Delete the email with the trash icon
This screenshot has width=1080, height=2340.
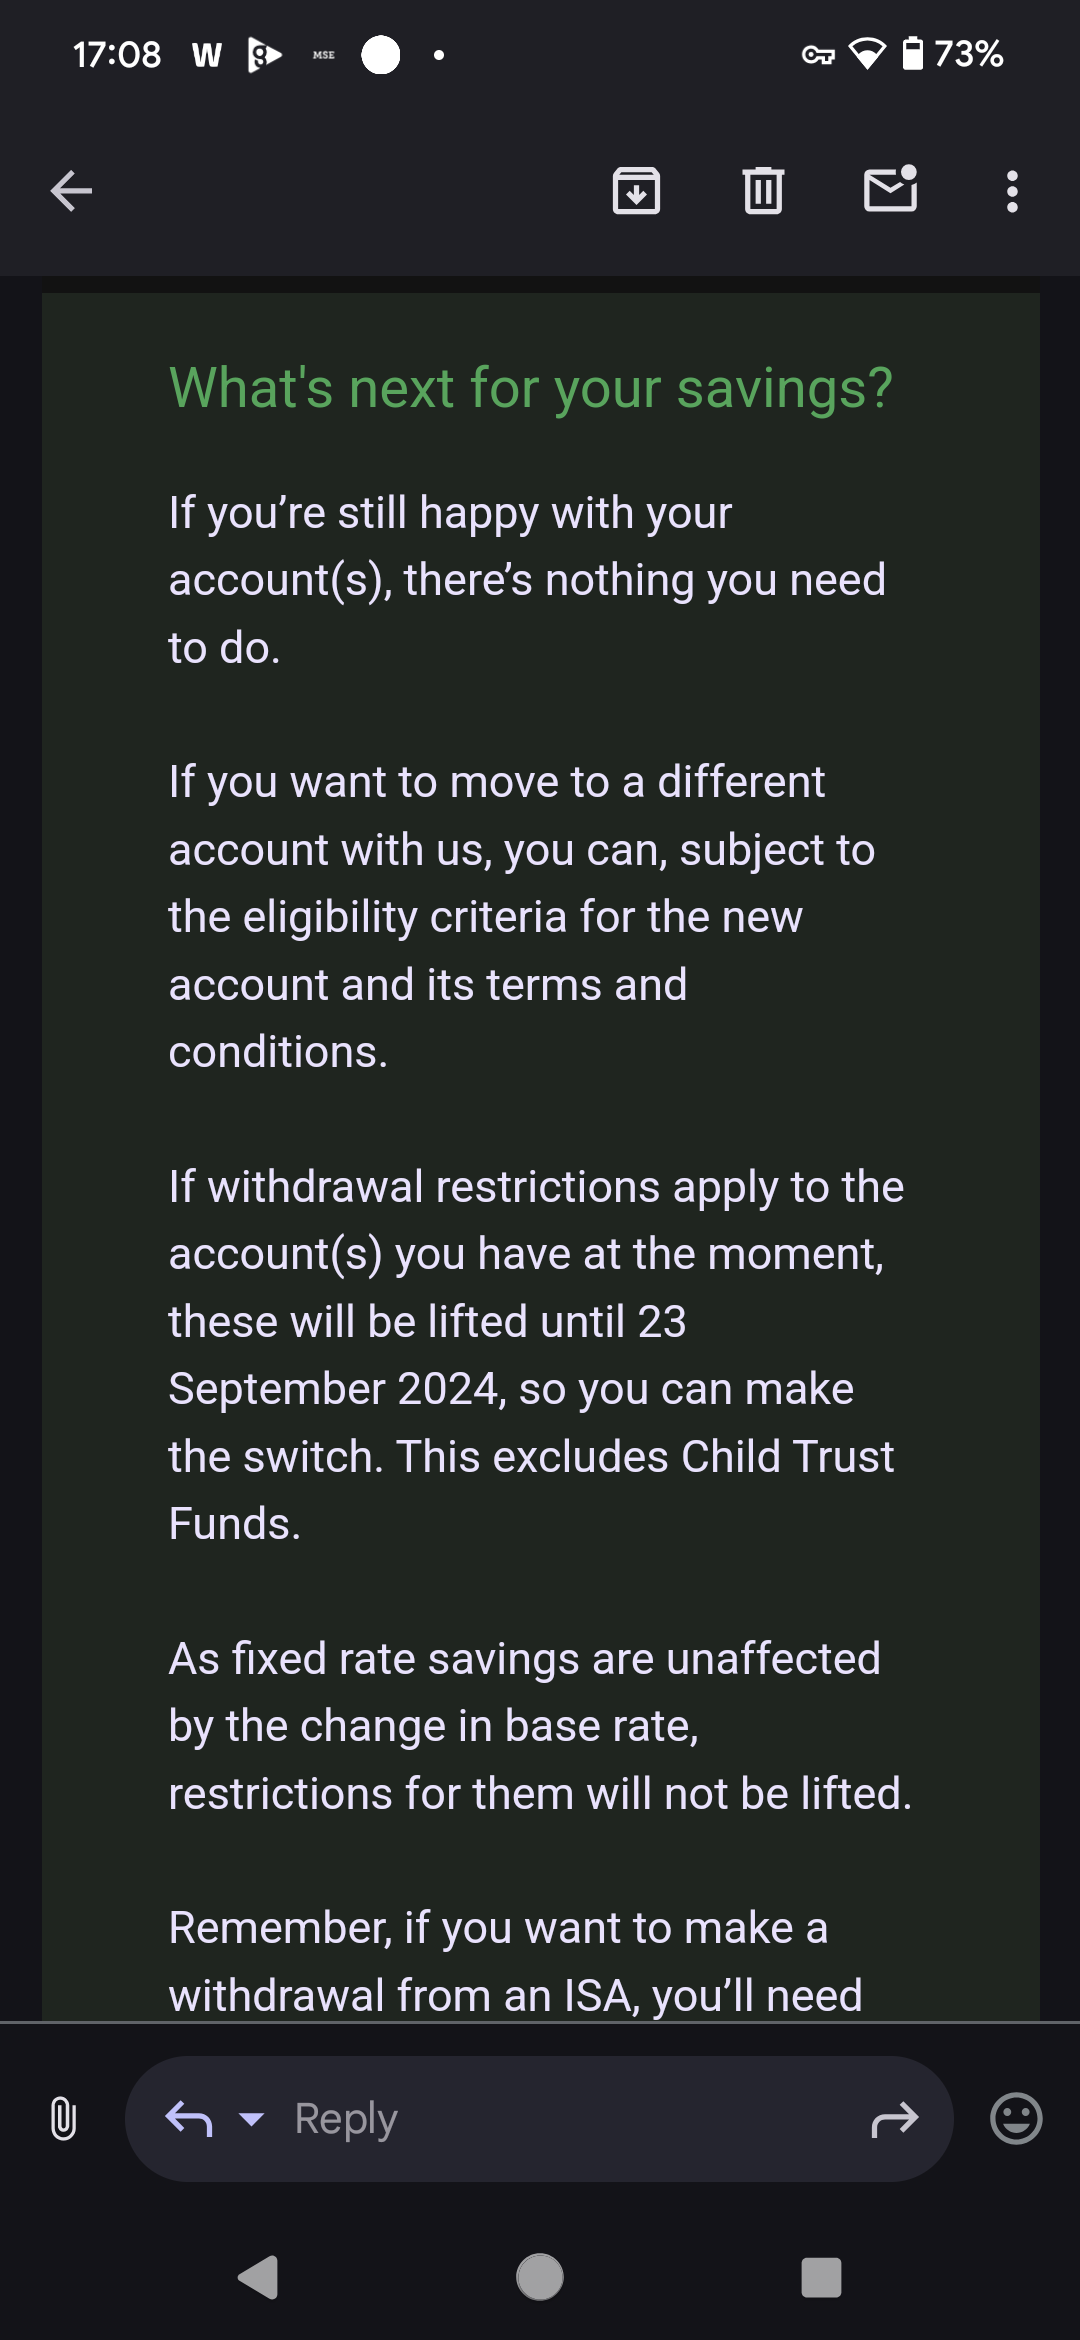[x=763, y=191]
